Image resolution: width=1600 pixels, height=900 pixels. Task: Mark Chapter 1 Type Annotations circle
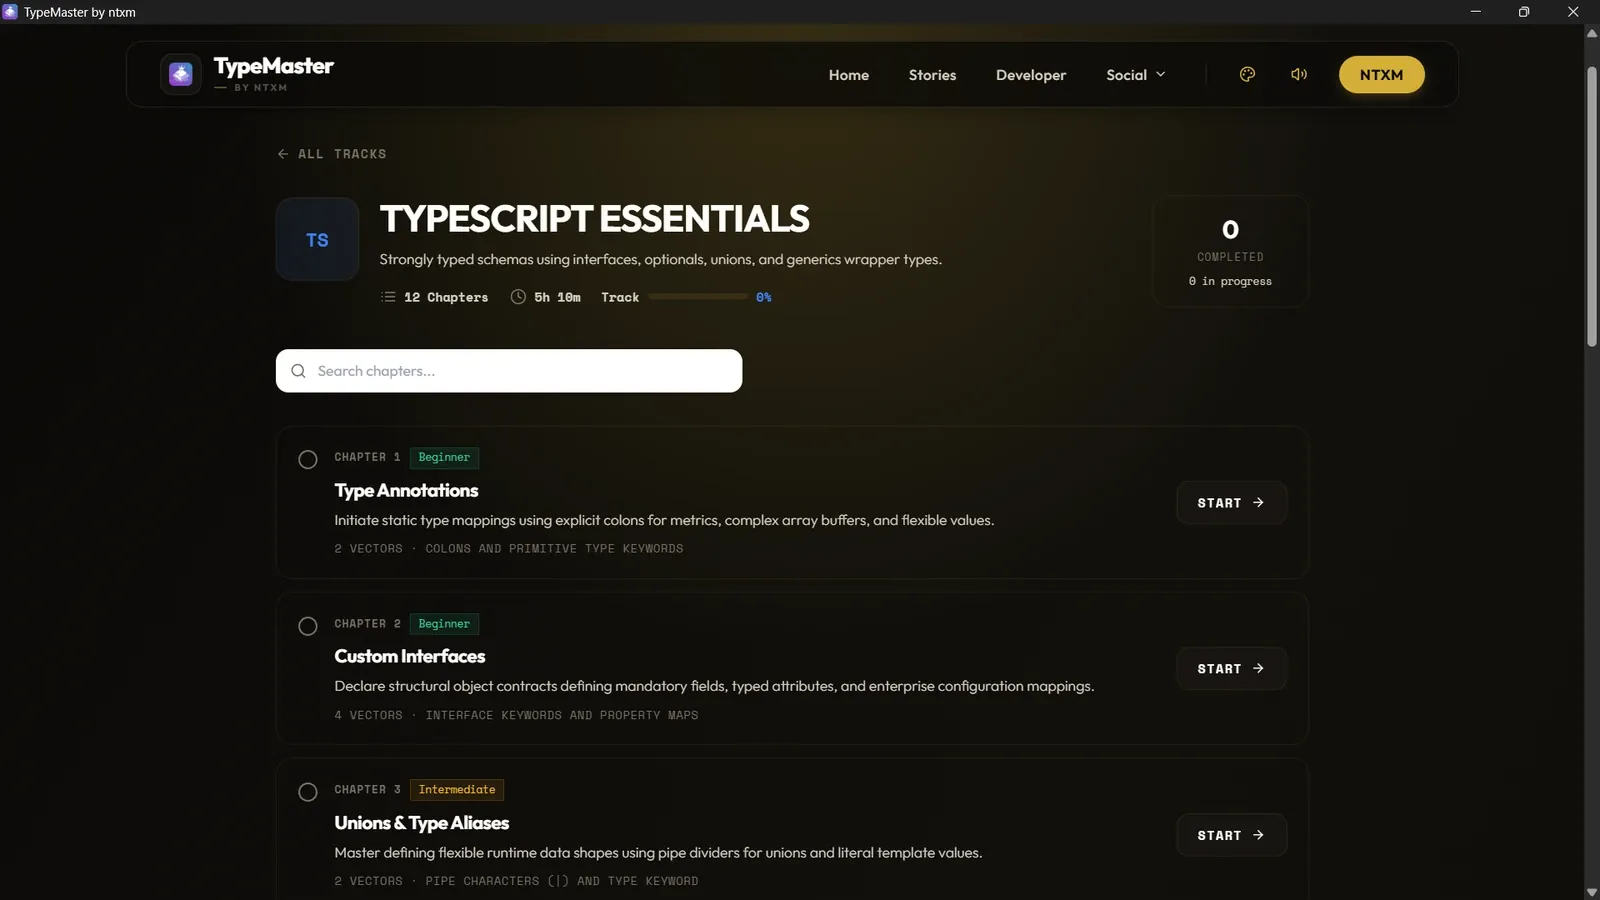click(308, 460)
